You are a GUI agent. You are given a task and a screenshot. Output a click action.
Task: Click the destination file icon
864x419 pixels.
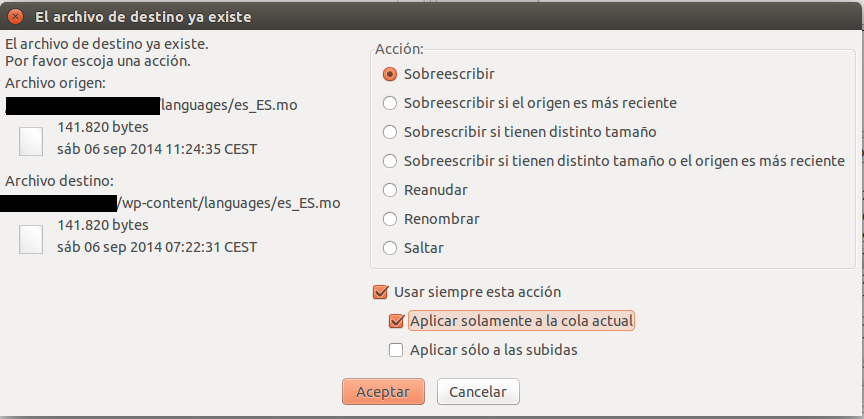[x=31, y=239]
